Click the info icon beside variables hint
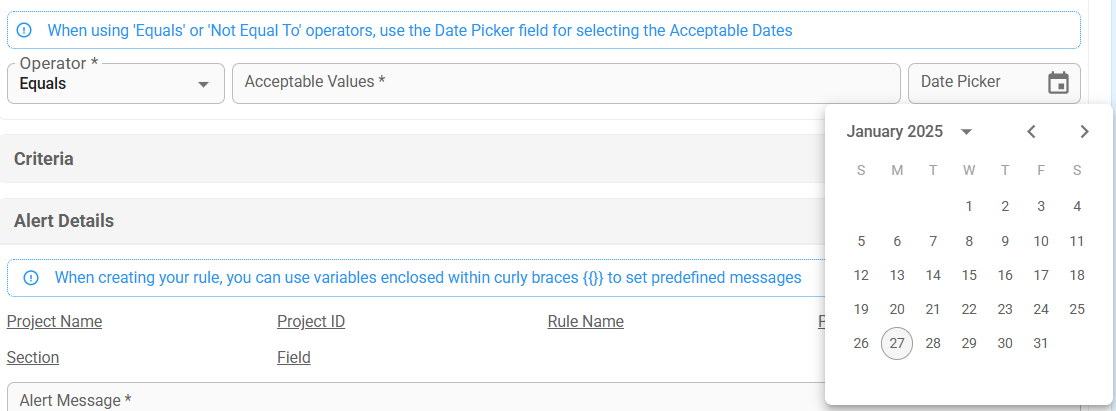 [x=31, y=278]
